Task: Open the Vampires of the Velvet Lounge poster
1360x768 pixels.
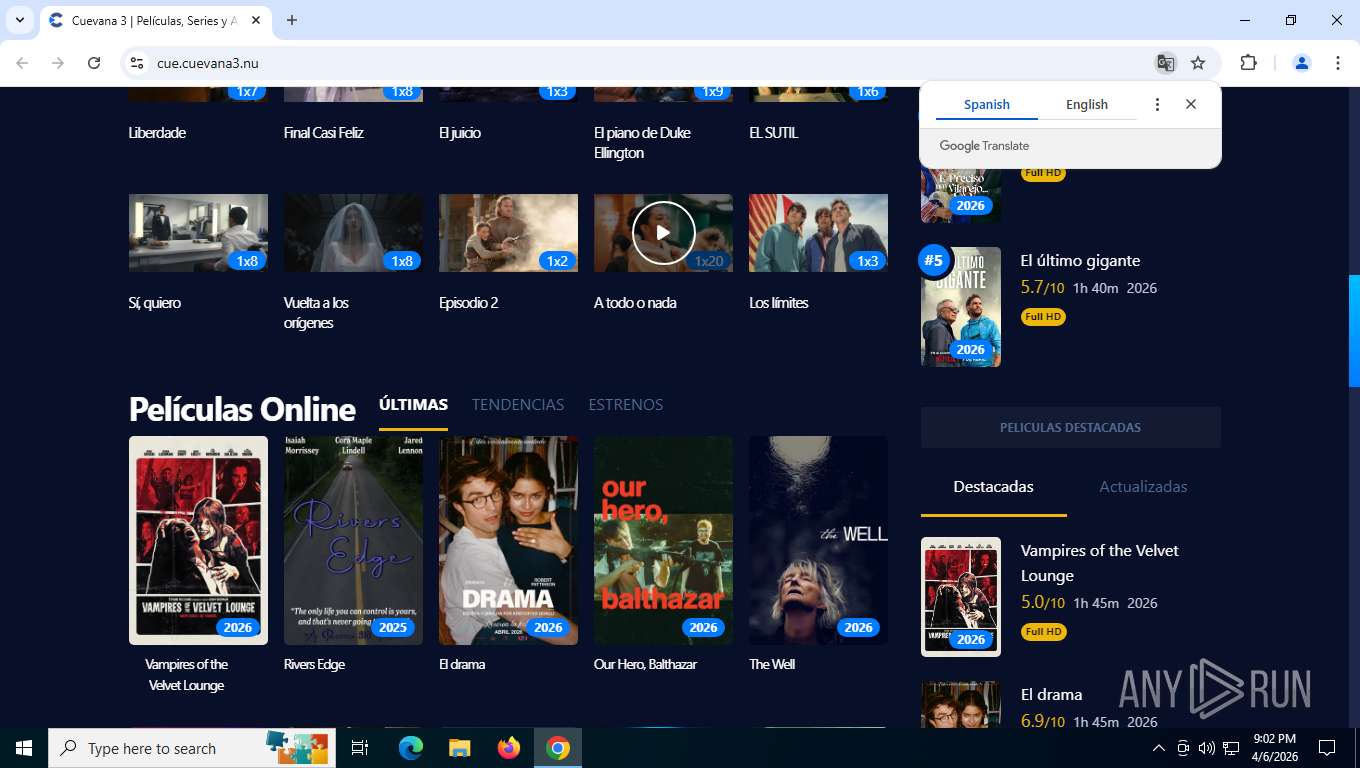Action: point(198,540)
